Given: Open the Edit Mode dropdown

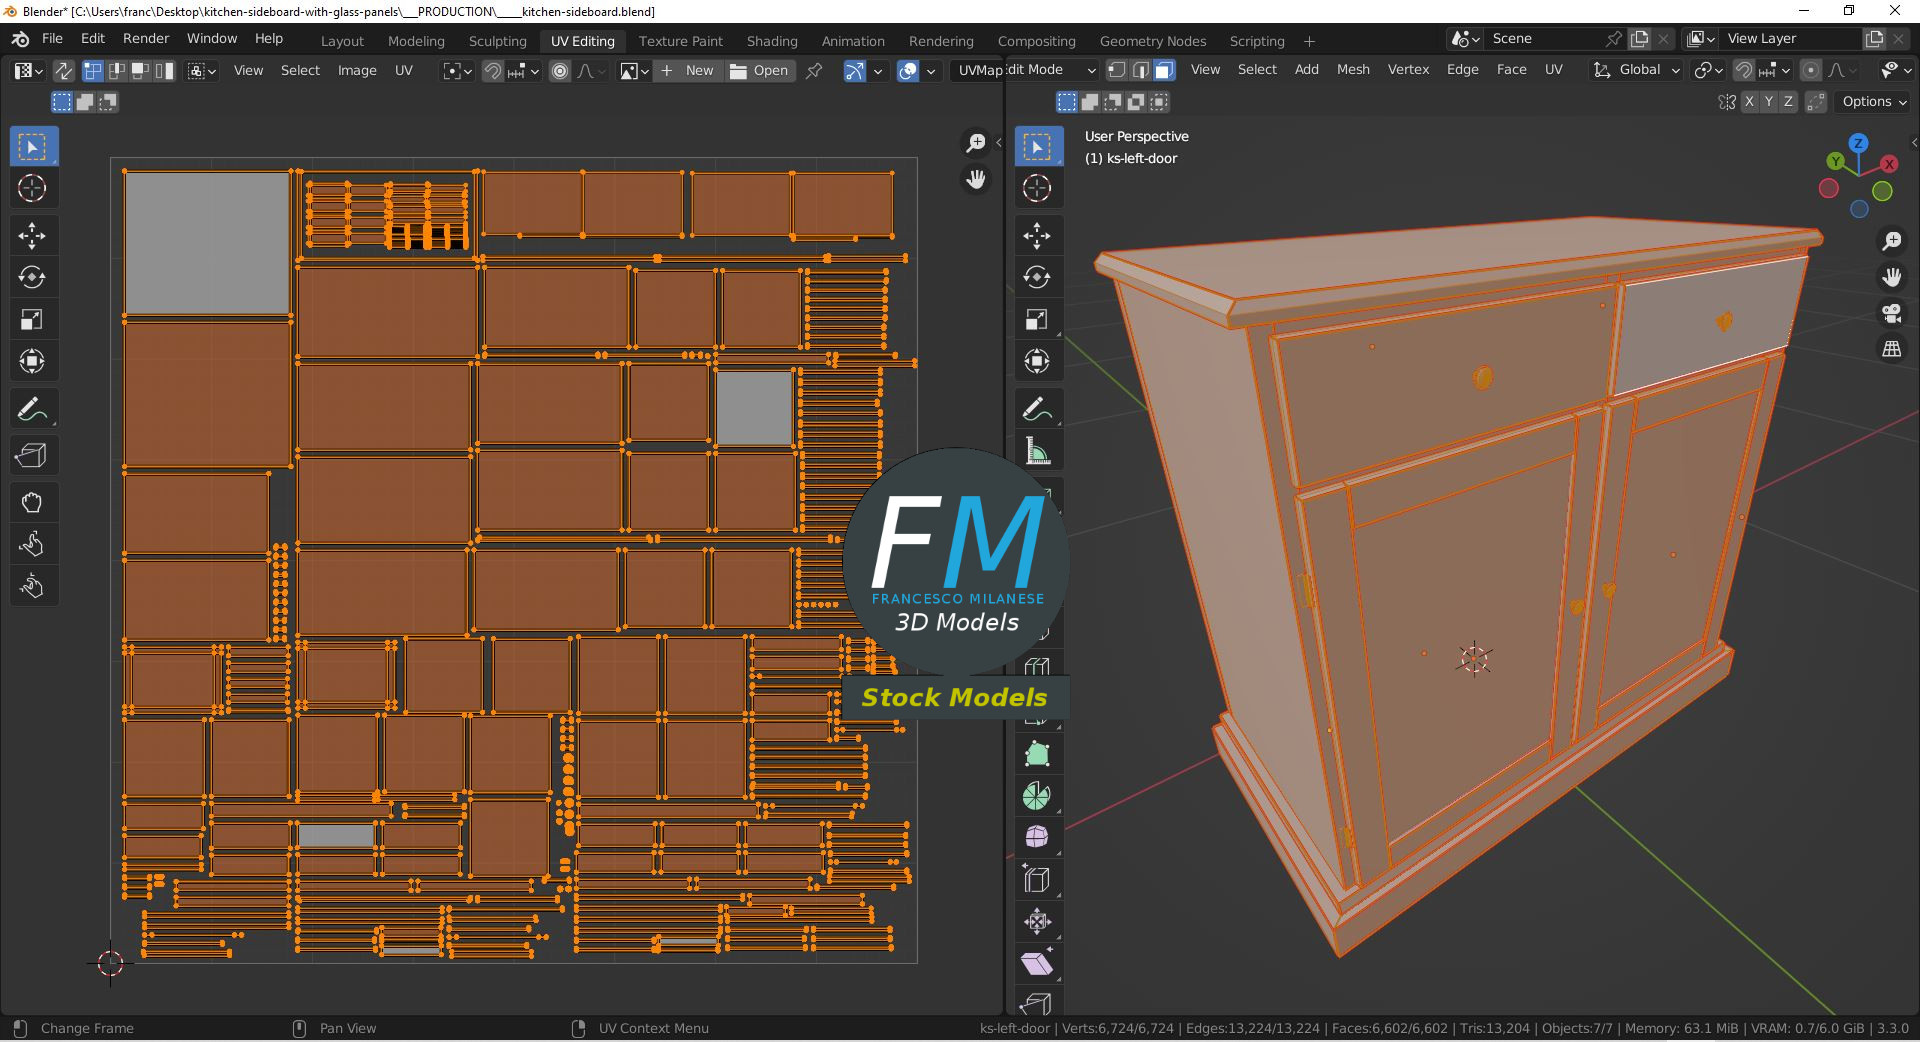Looking at the screenshot, I should pos(1052,70).
